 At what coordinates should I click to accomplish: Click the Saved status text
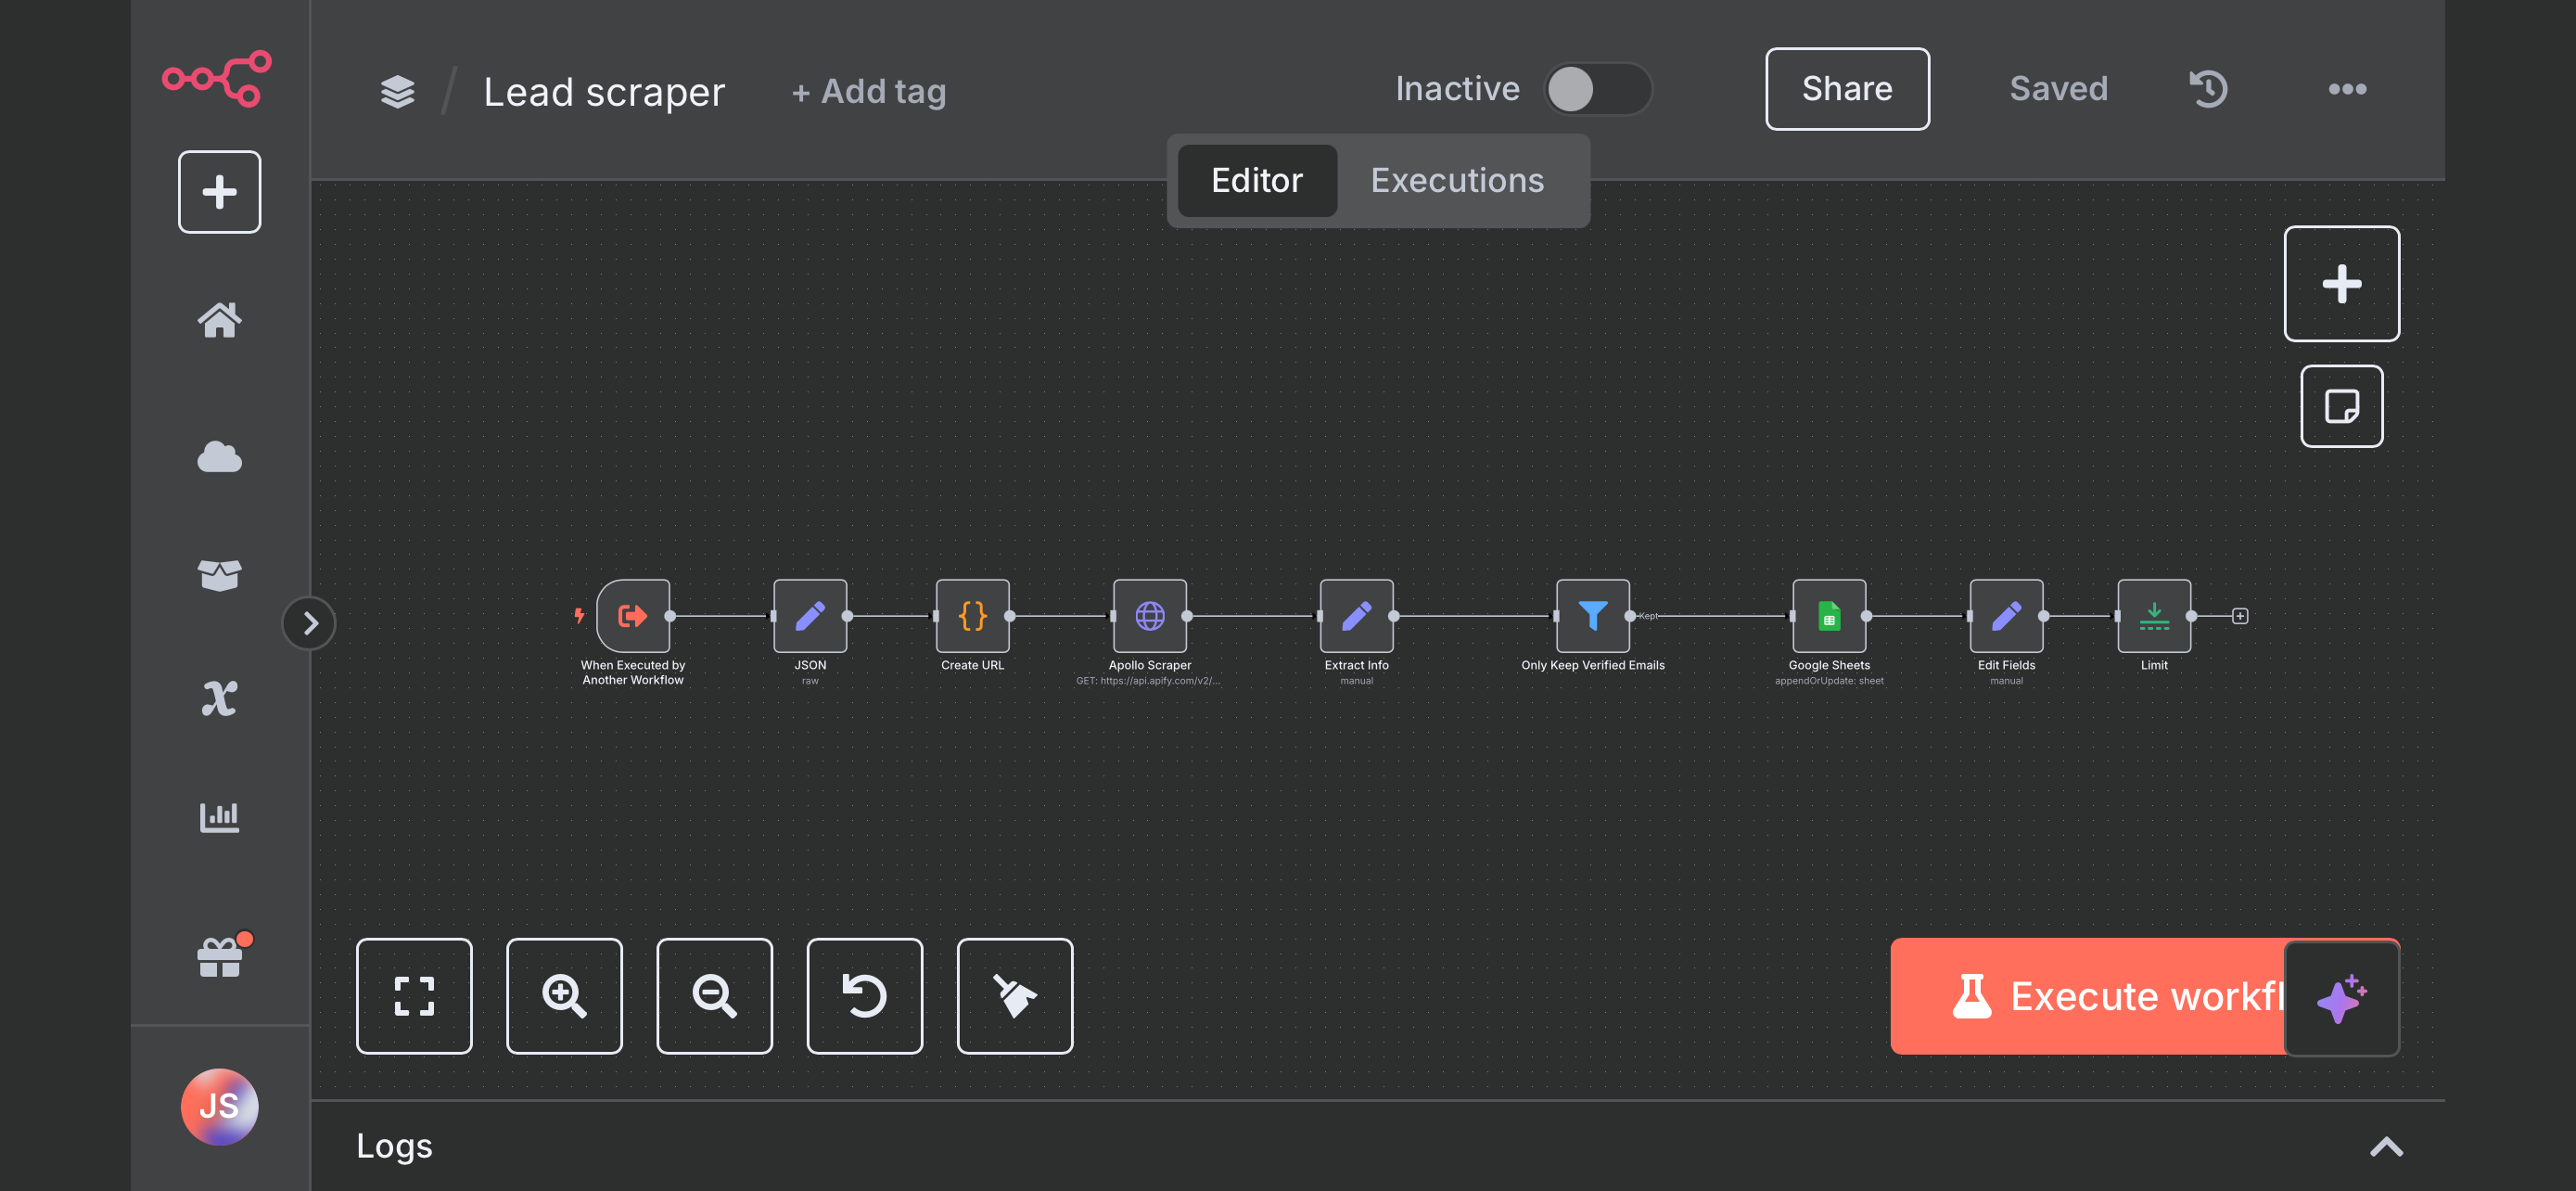click(x=2058, y=89)
